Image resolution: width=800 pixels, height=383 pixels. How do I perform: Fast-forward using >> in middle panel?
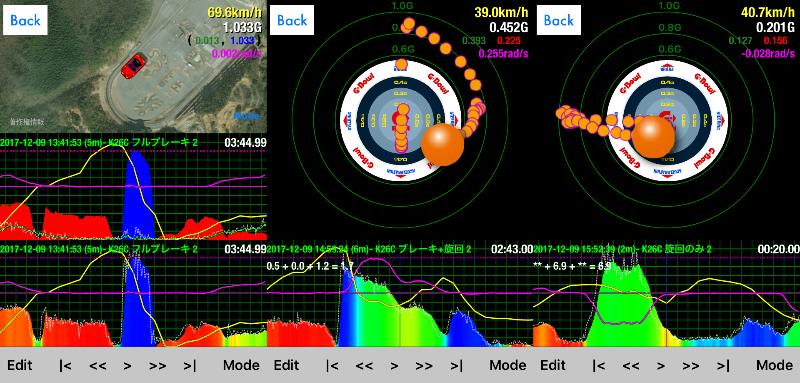click(425, 365)
